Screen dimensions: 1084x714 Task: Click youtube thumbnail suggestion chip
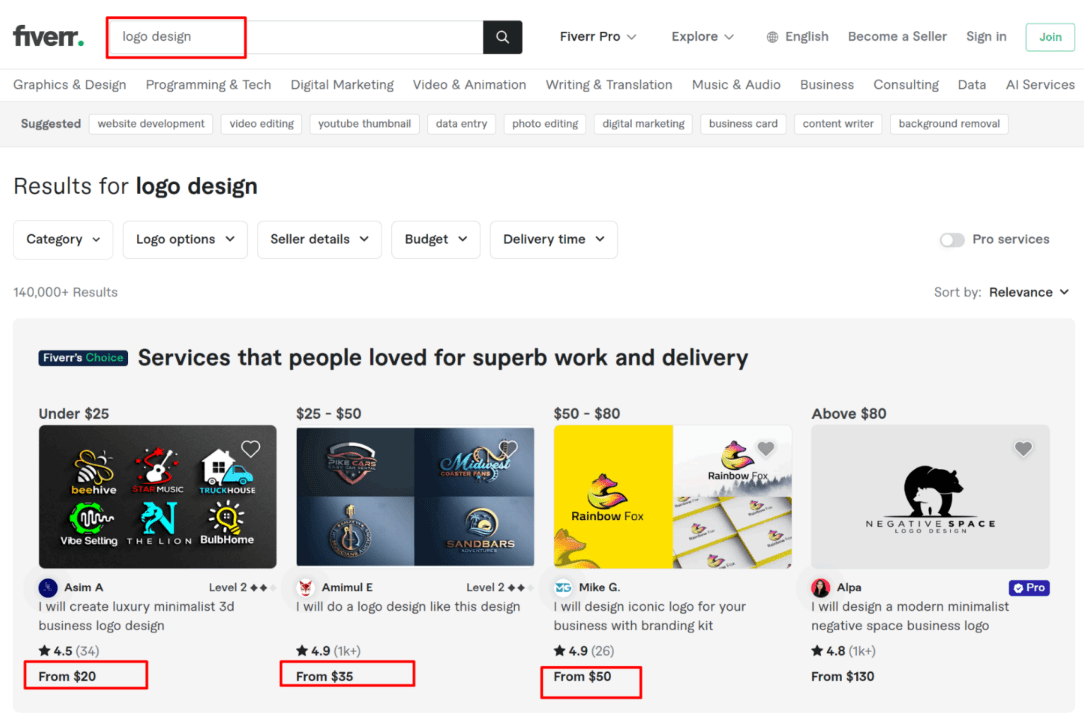[x=364, y=124]
